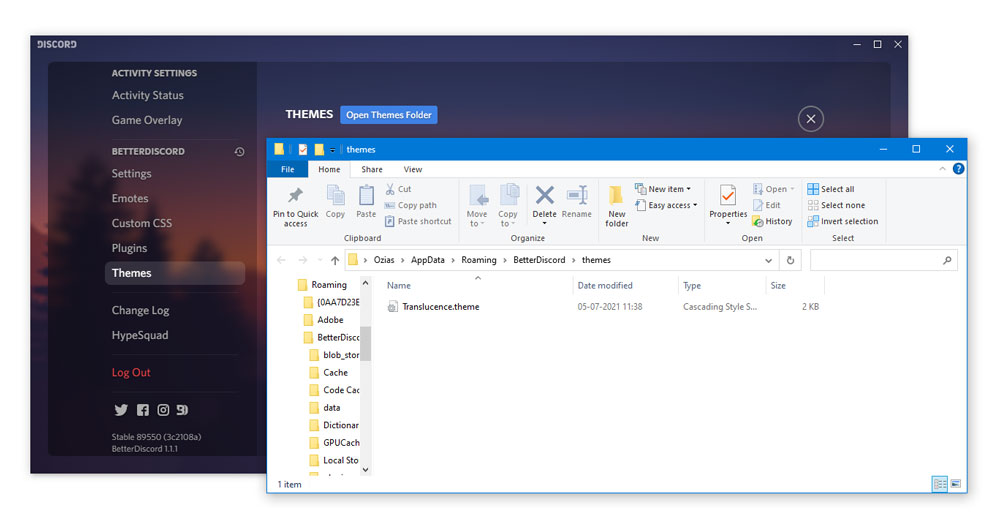Switch to the Share ribbon tab

[x=372, y=169]
